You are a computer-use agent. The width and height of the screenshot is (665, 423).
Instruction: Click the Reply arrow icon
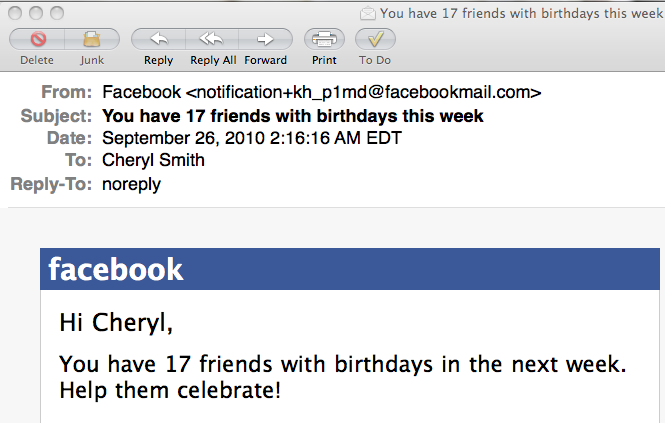158,40
